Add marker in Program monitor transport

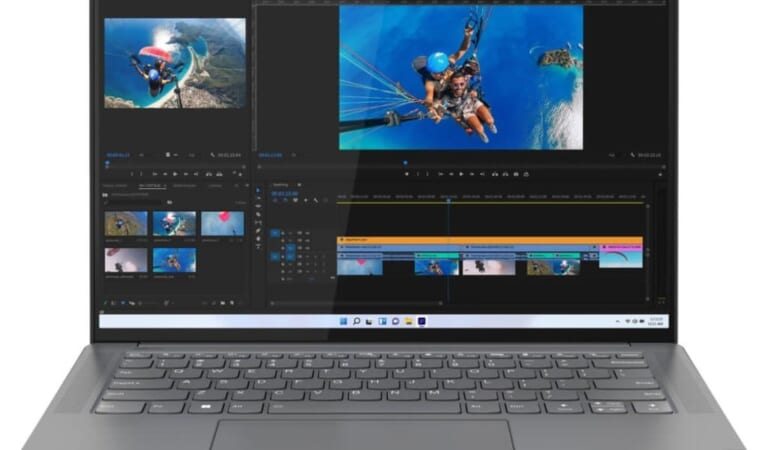pyautogui.click(x=407, y=174)
